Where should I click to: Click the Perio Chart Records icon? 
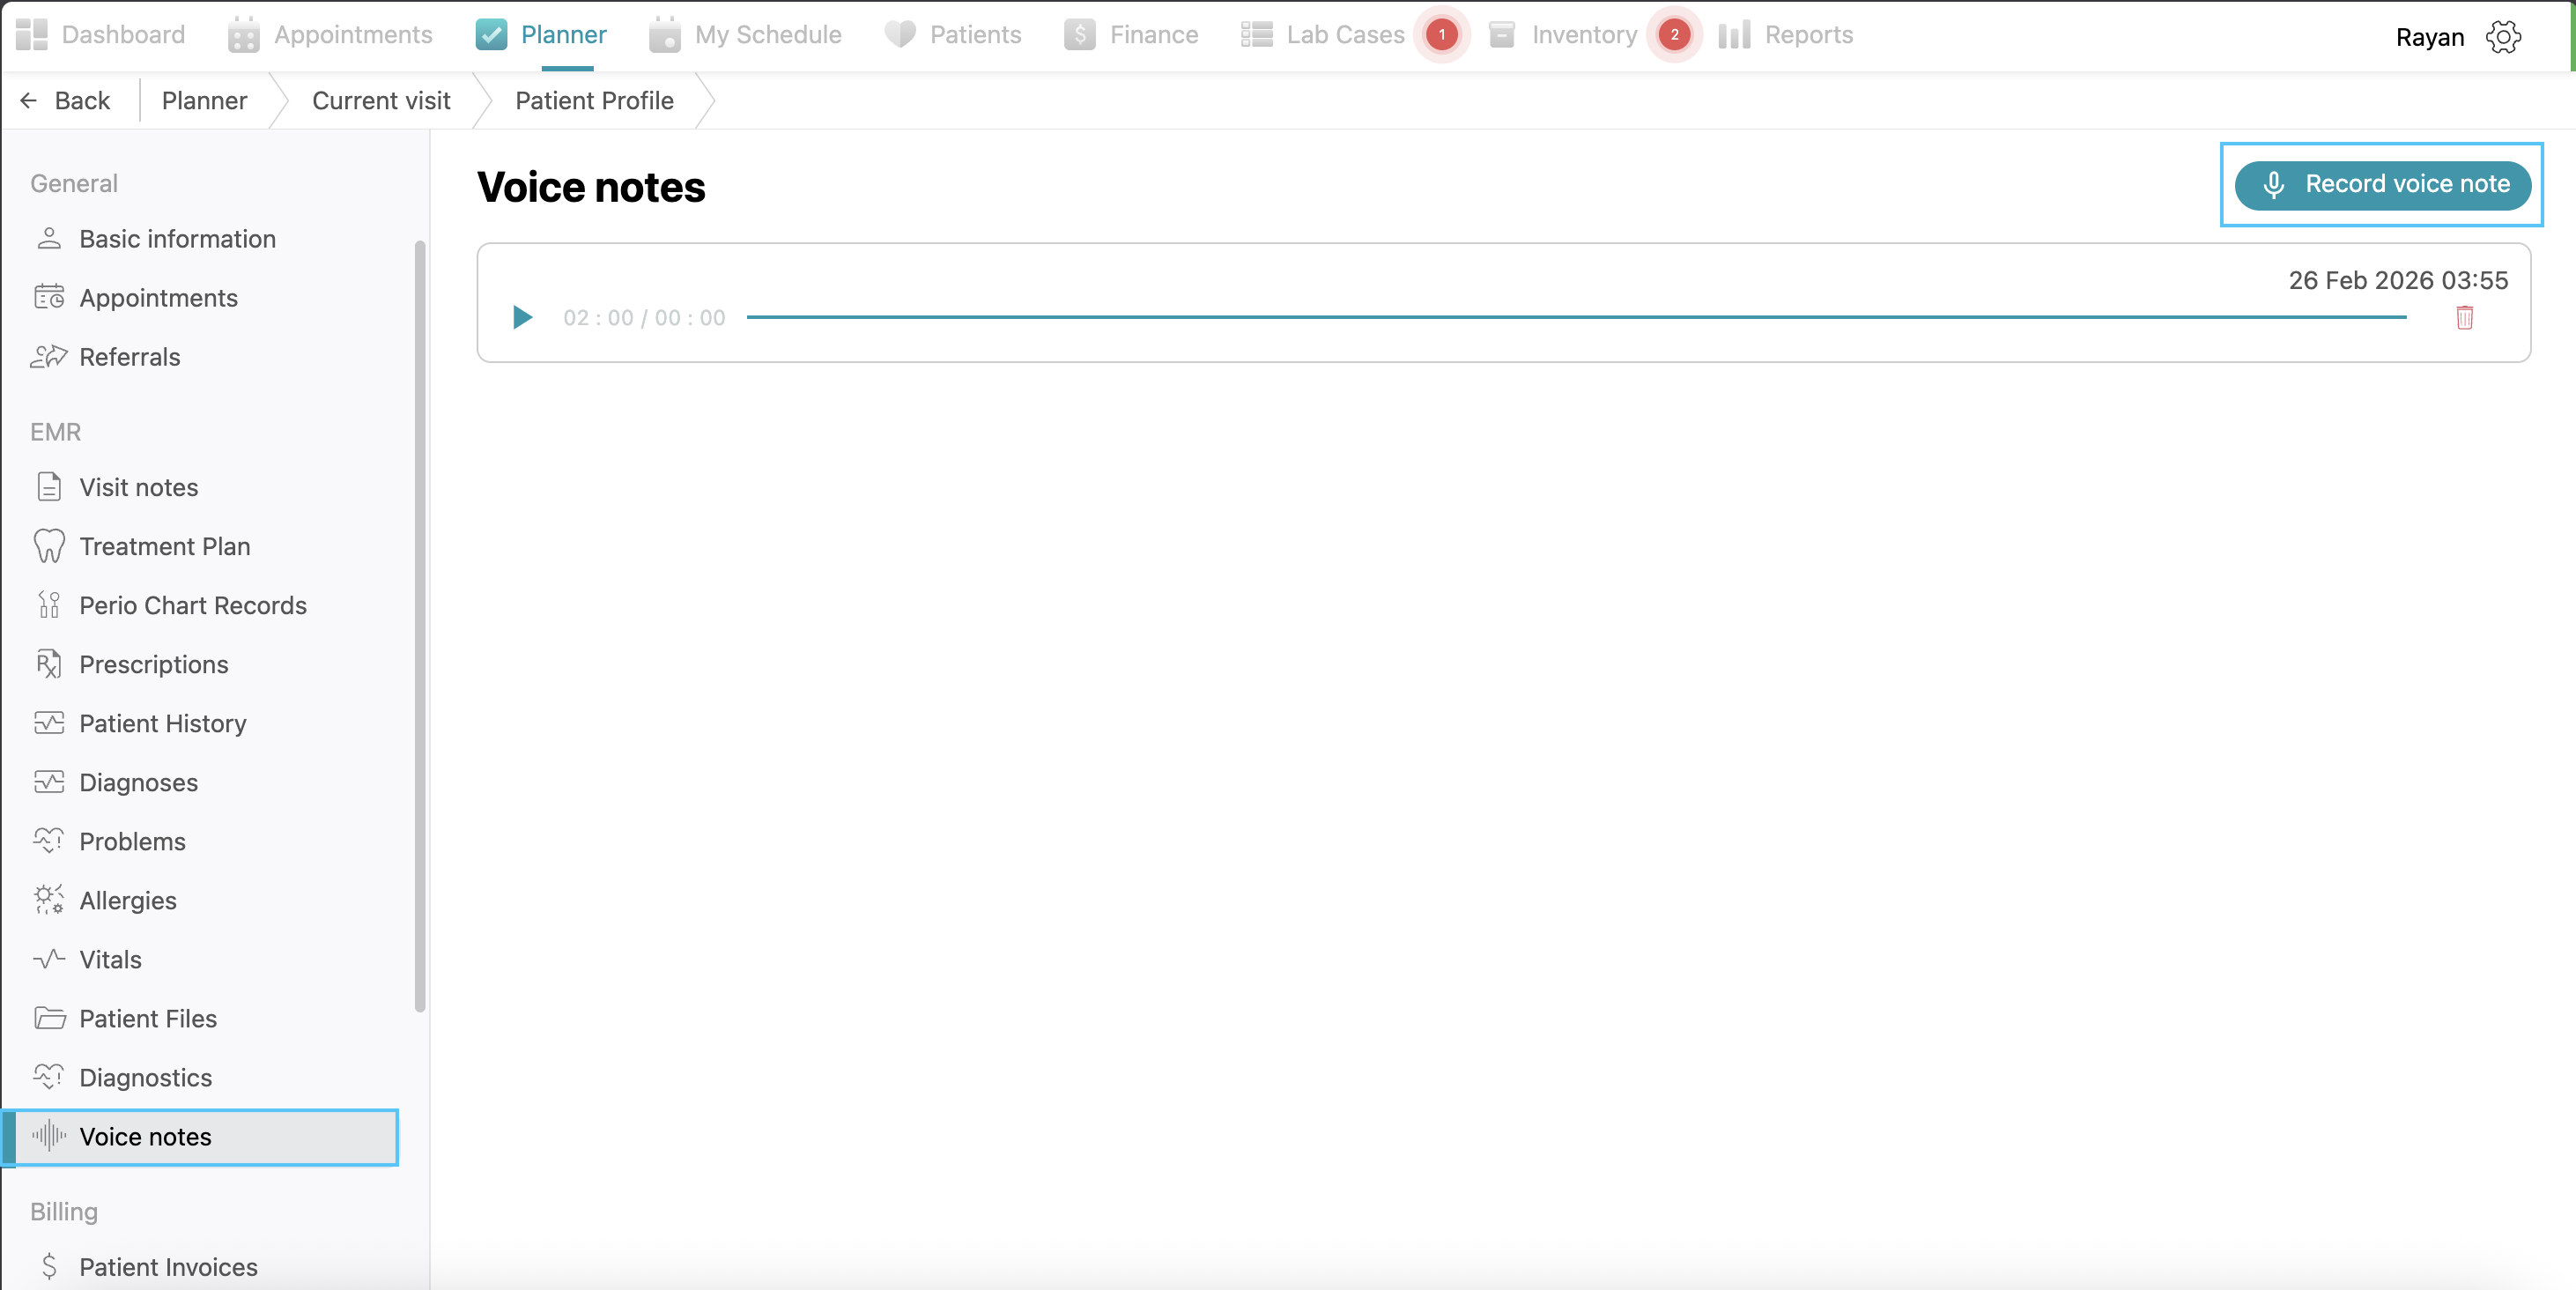pyautogui.click(x=49, y=605)
